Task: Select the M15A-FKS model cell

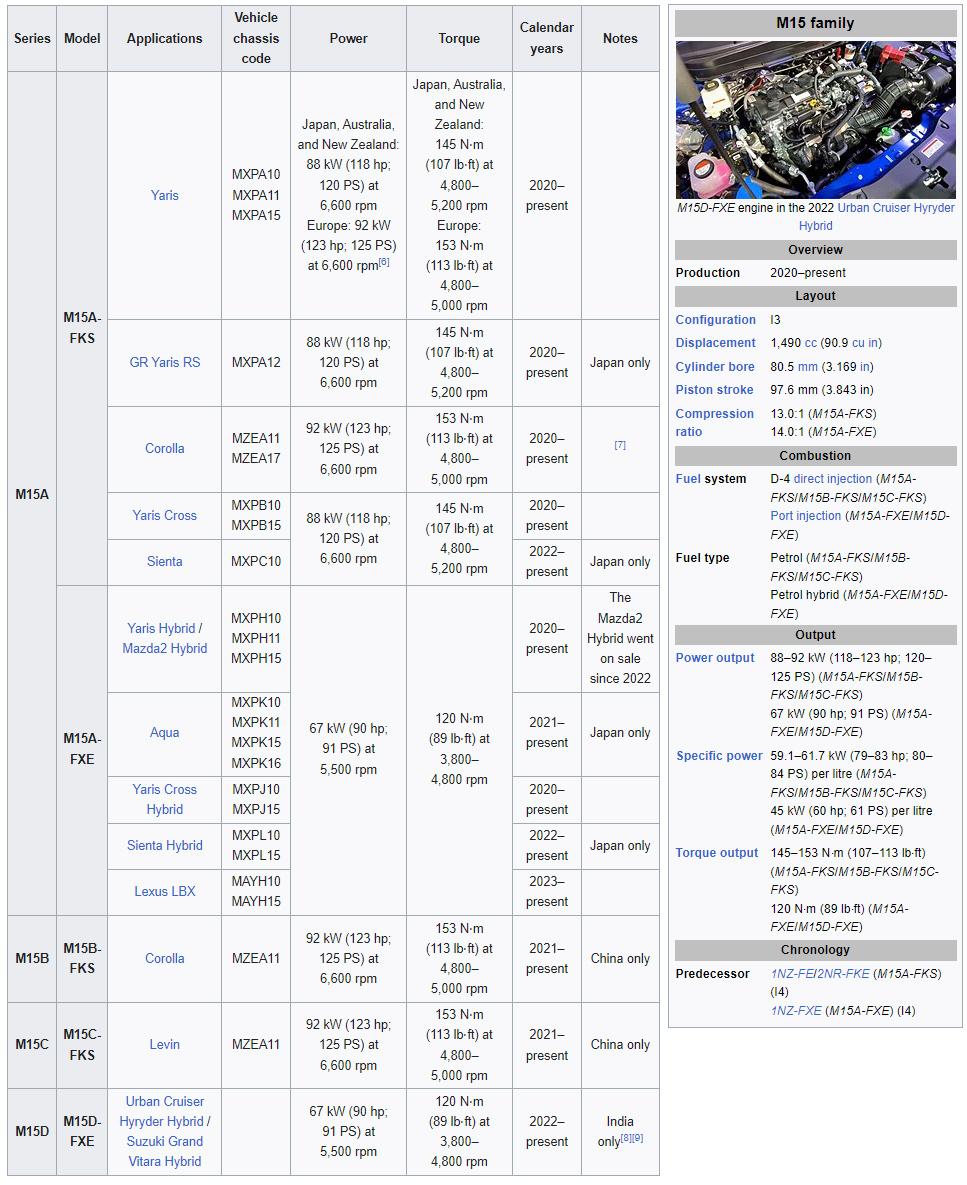Action: point(82,328)
